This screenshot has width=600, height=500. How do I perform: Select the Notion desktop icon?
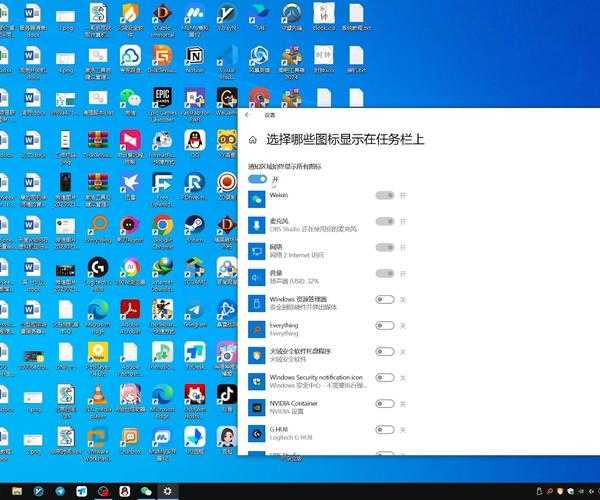point(195,56)
